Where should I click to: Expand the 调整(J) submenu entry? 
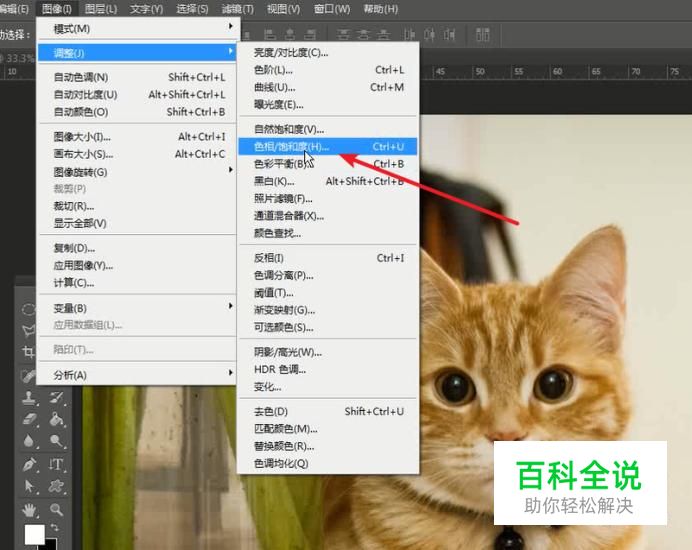tap(138, 53)
